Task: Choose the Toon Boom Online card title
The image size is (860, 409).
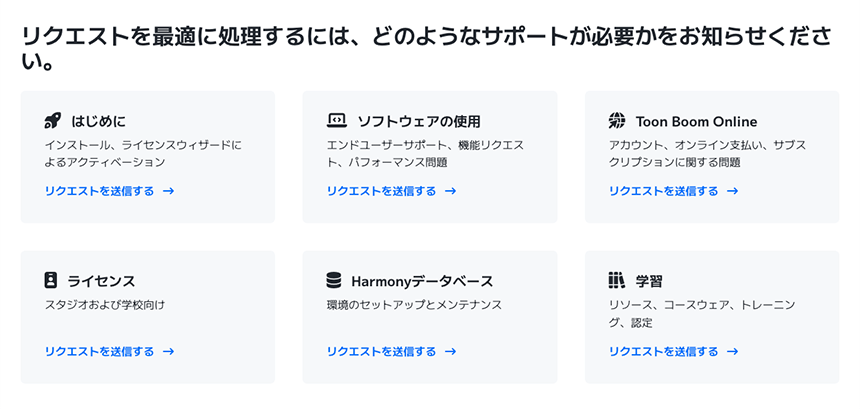Action: (x=696, y=122)
